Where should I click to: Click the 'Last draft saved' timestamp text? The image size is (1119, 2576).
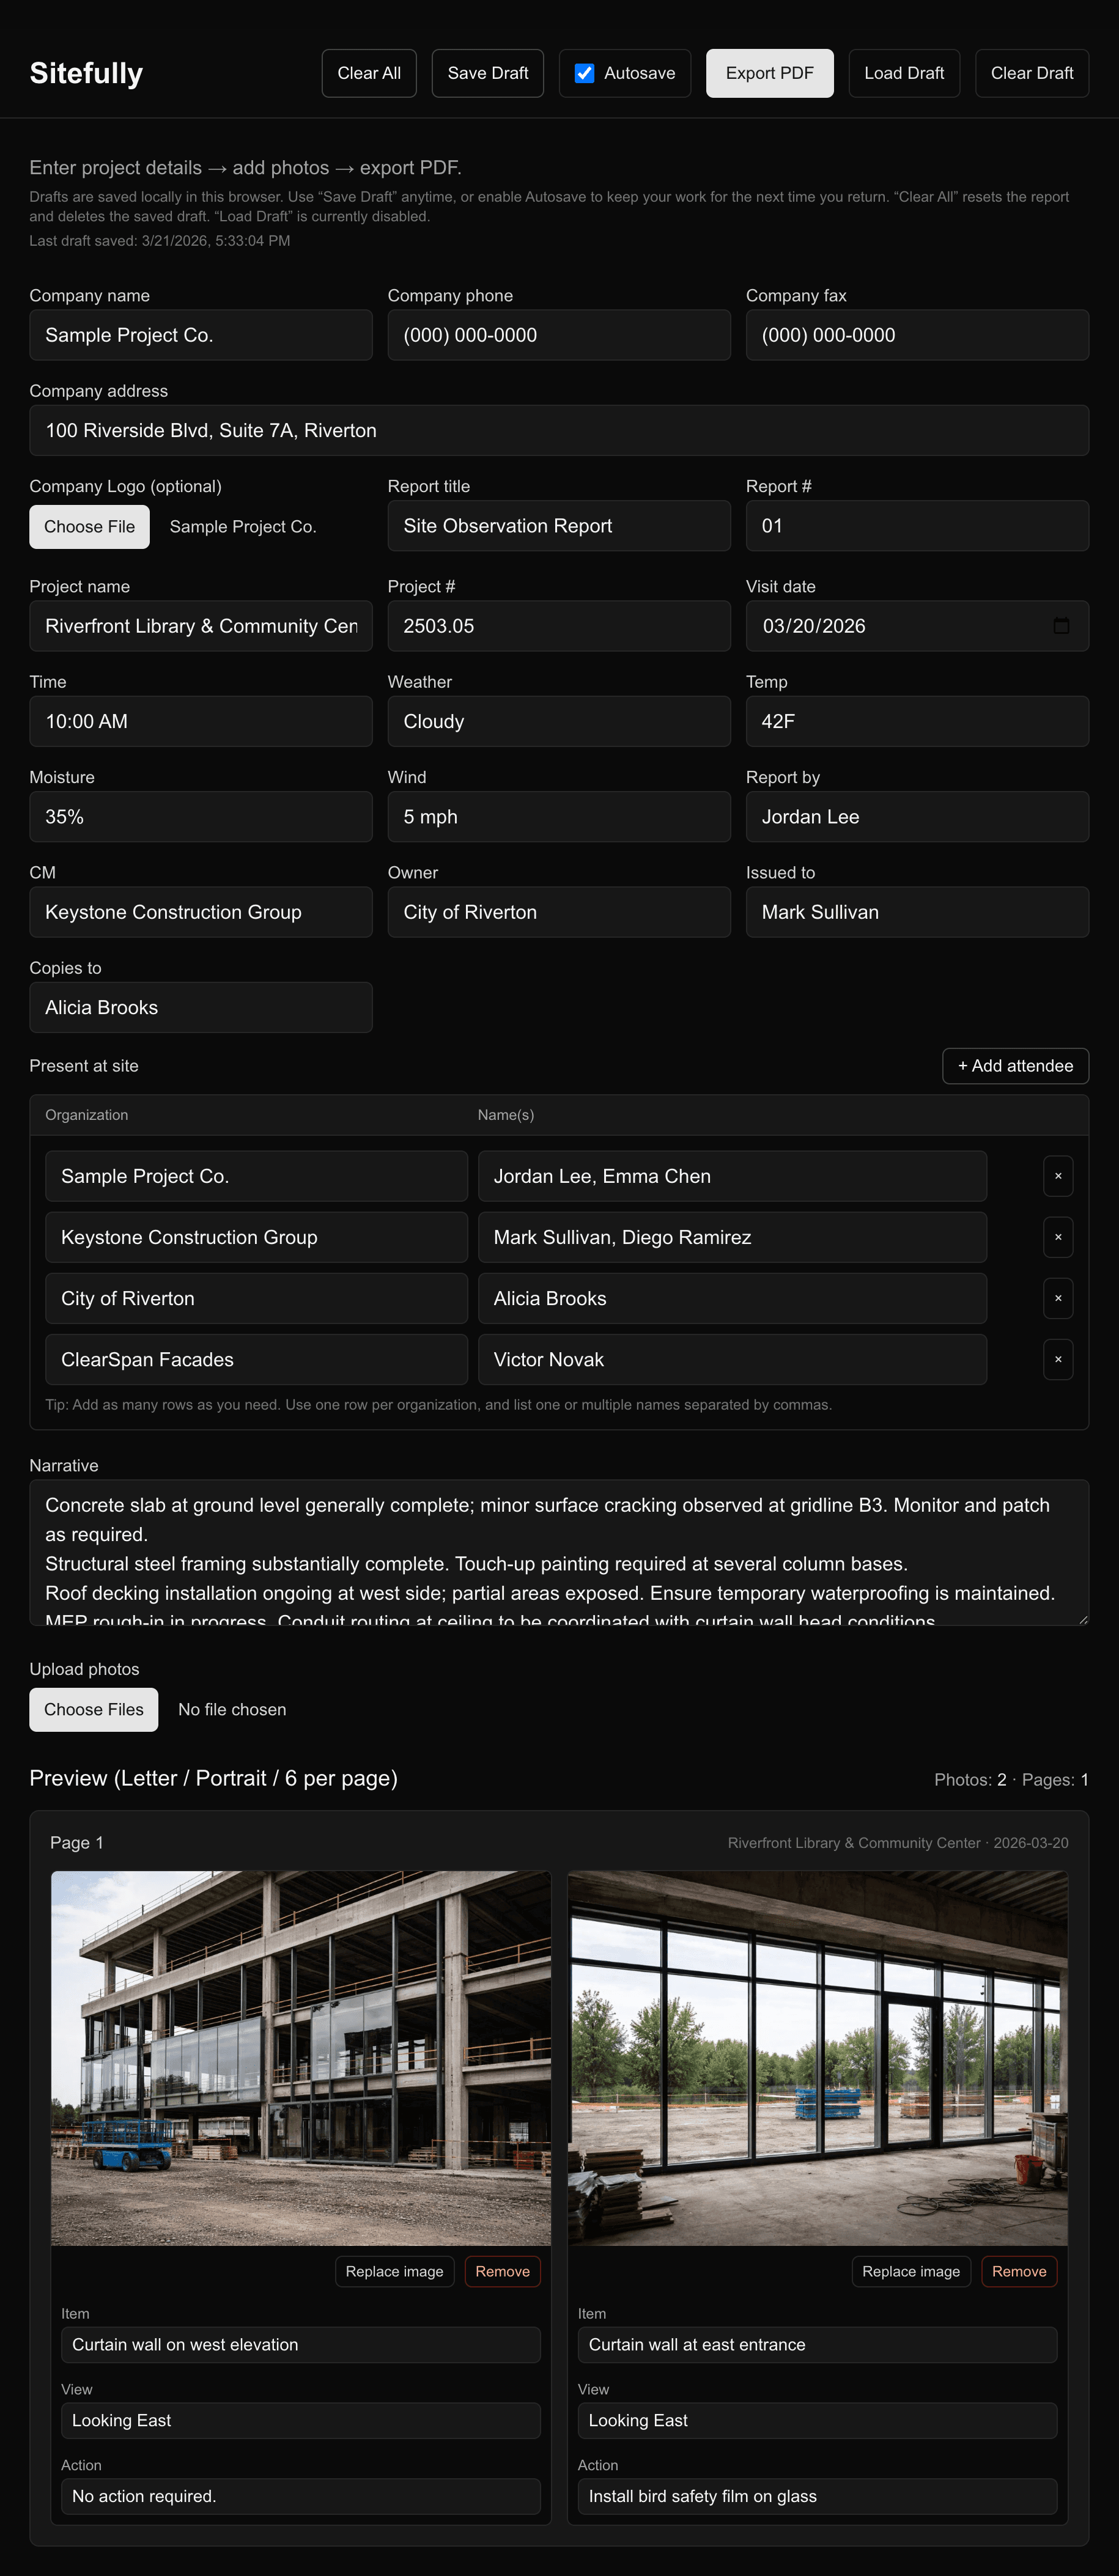tap(160, 241)
